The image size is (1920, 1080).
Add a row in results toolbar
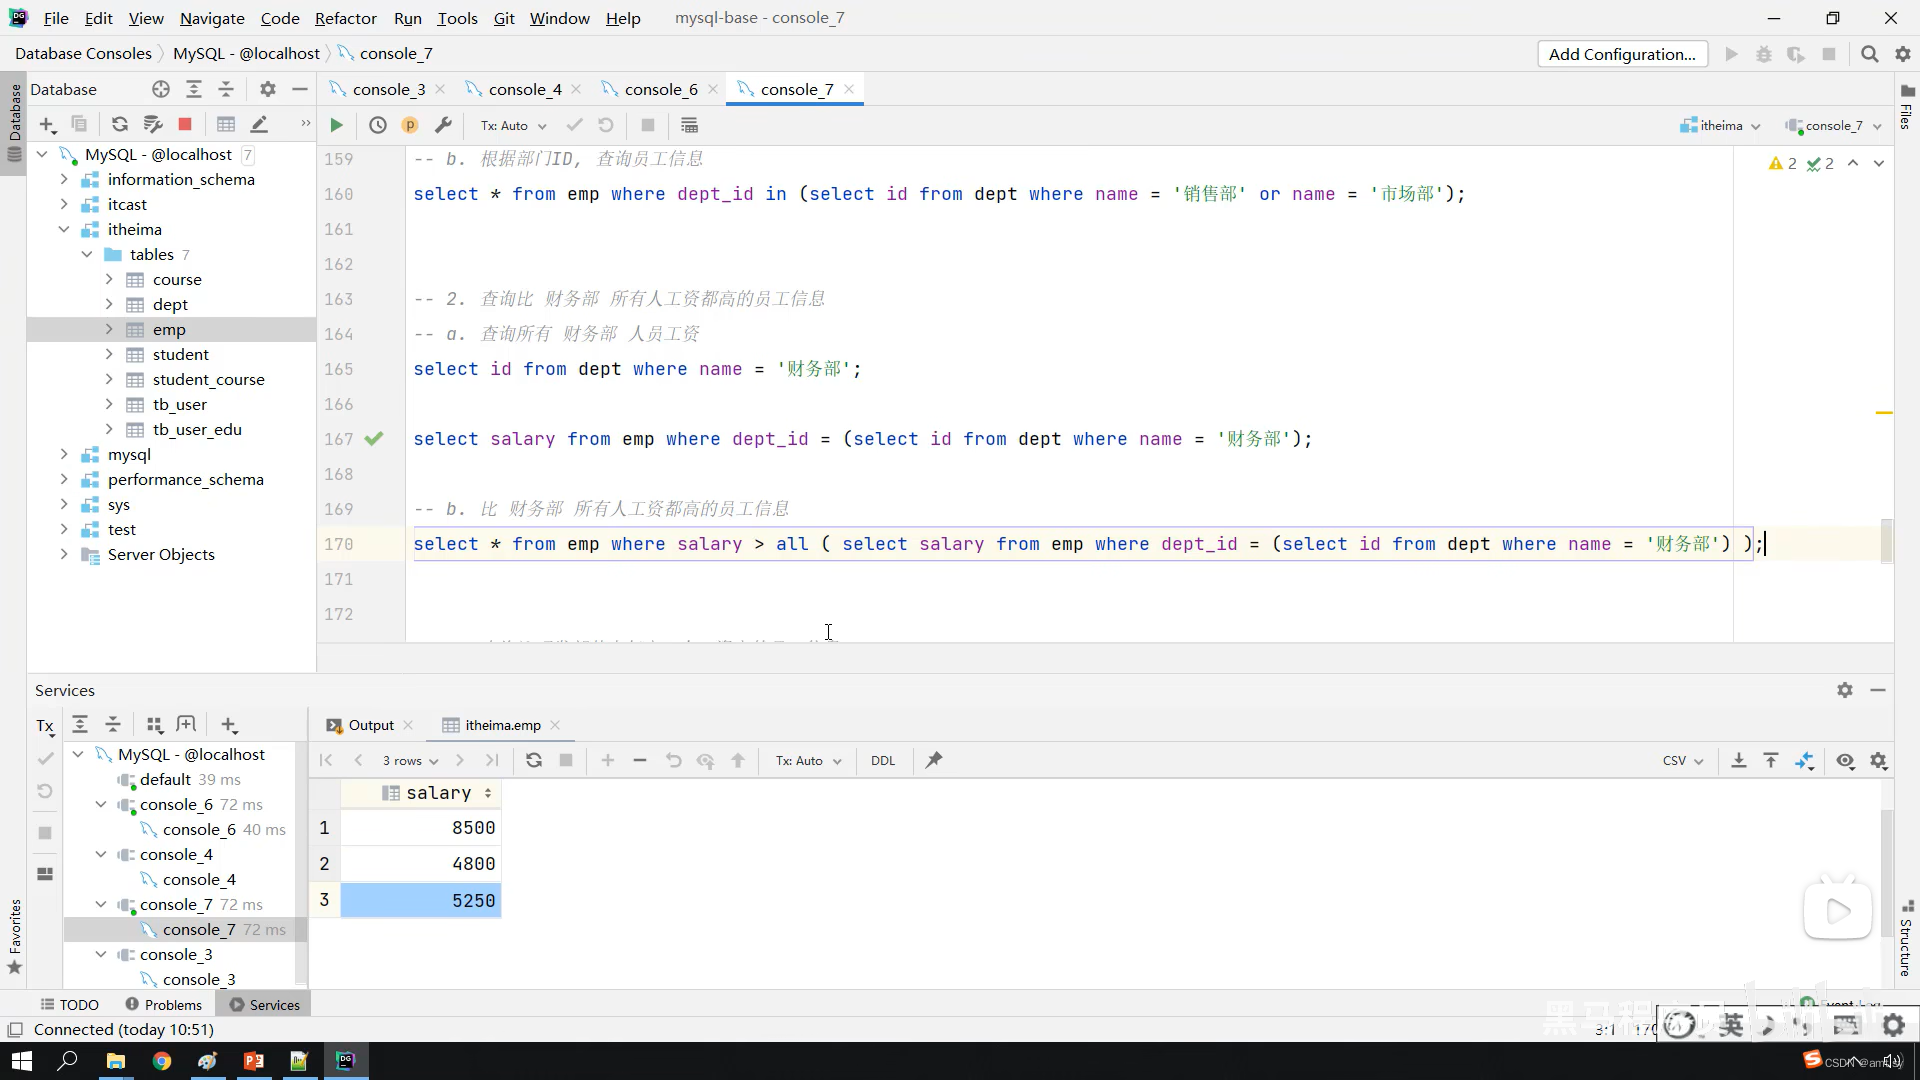click(607, 760)
